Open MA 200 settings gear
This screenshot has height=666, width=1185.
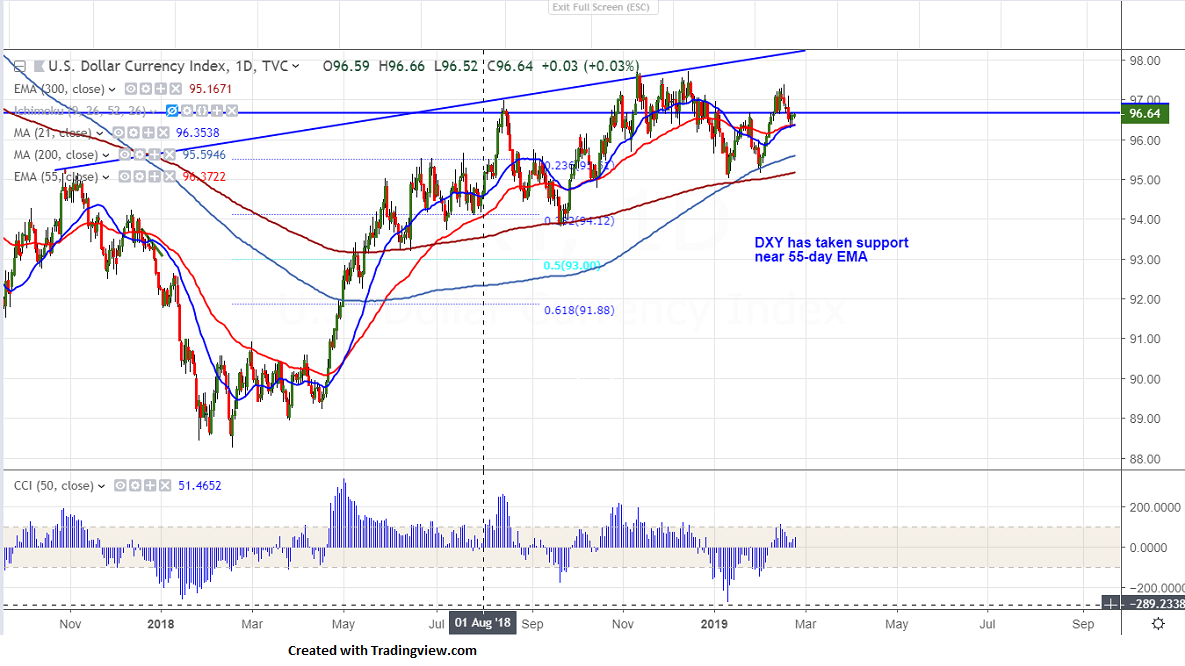pyautogui.click(x=140, y=155)
